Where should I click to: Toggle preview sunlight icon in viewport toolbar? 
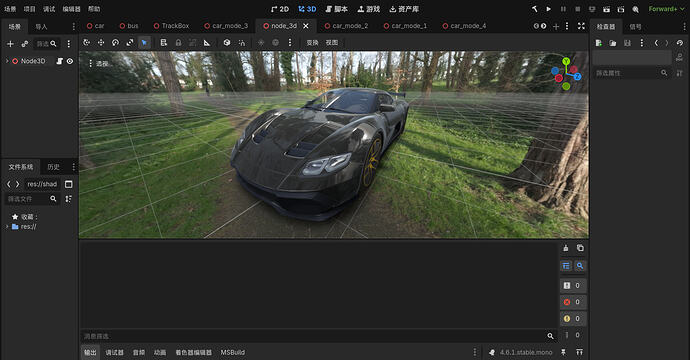(261, 43)
